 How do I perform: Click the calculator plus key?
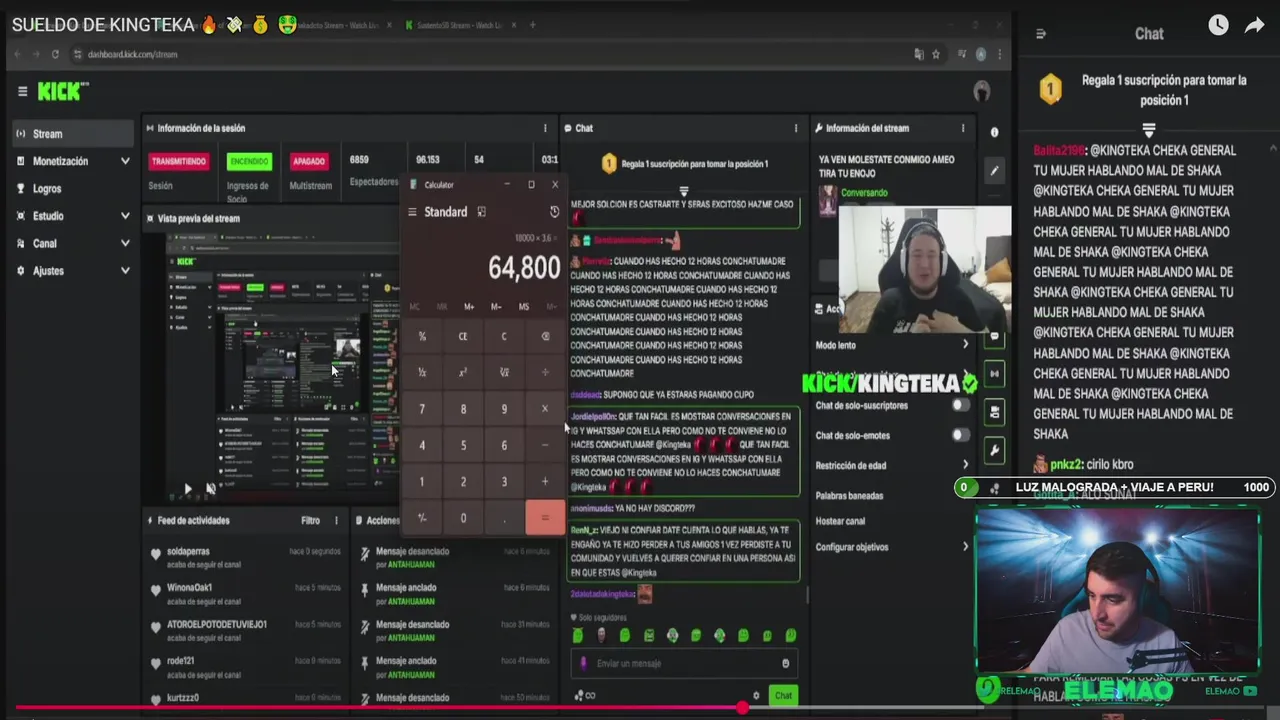pos(545,481)
